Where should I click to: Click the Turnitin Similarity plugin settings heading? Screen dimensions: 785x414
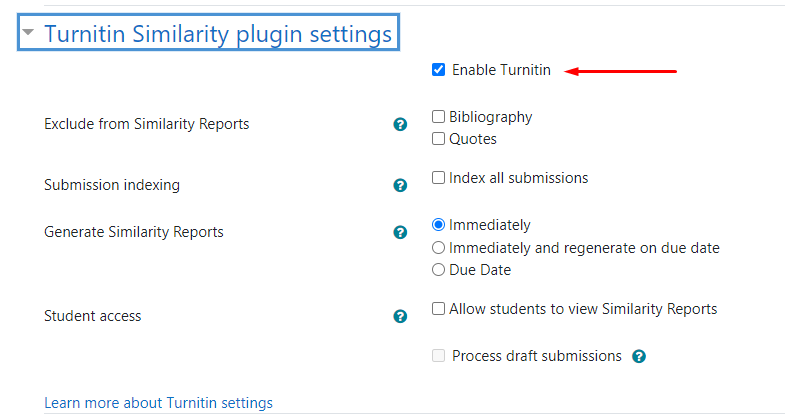coord(218,34)
